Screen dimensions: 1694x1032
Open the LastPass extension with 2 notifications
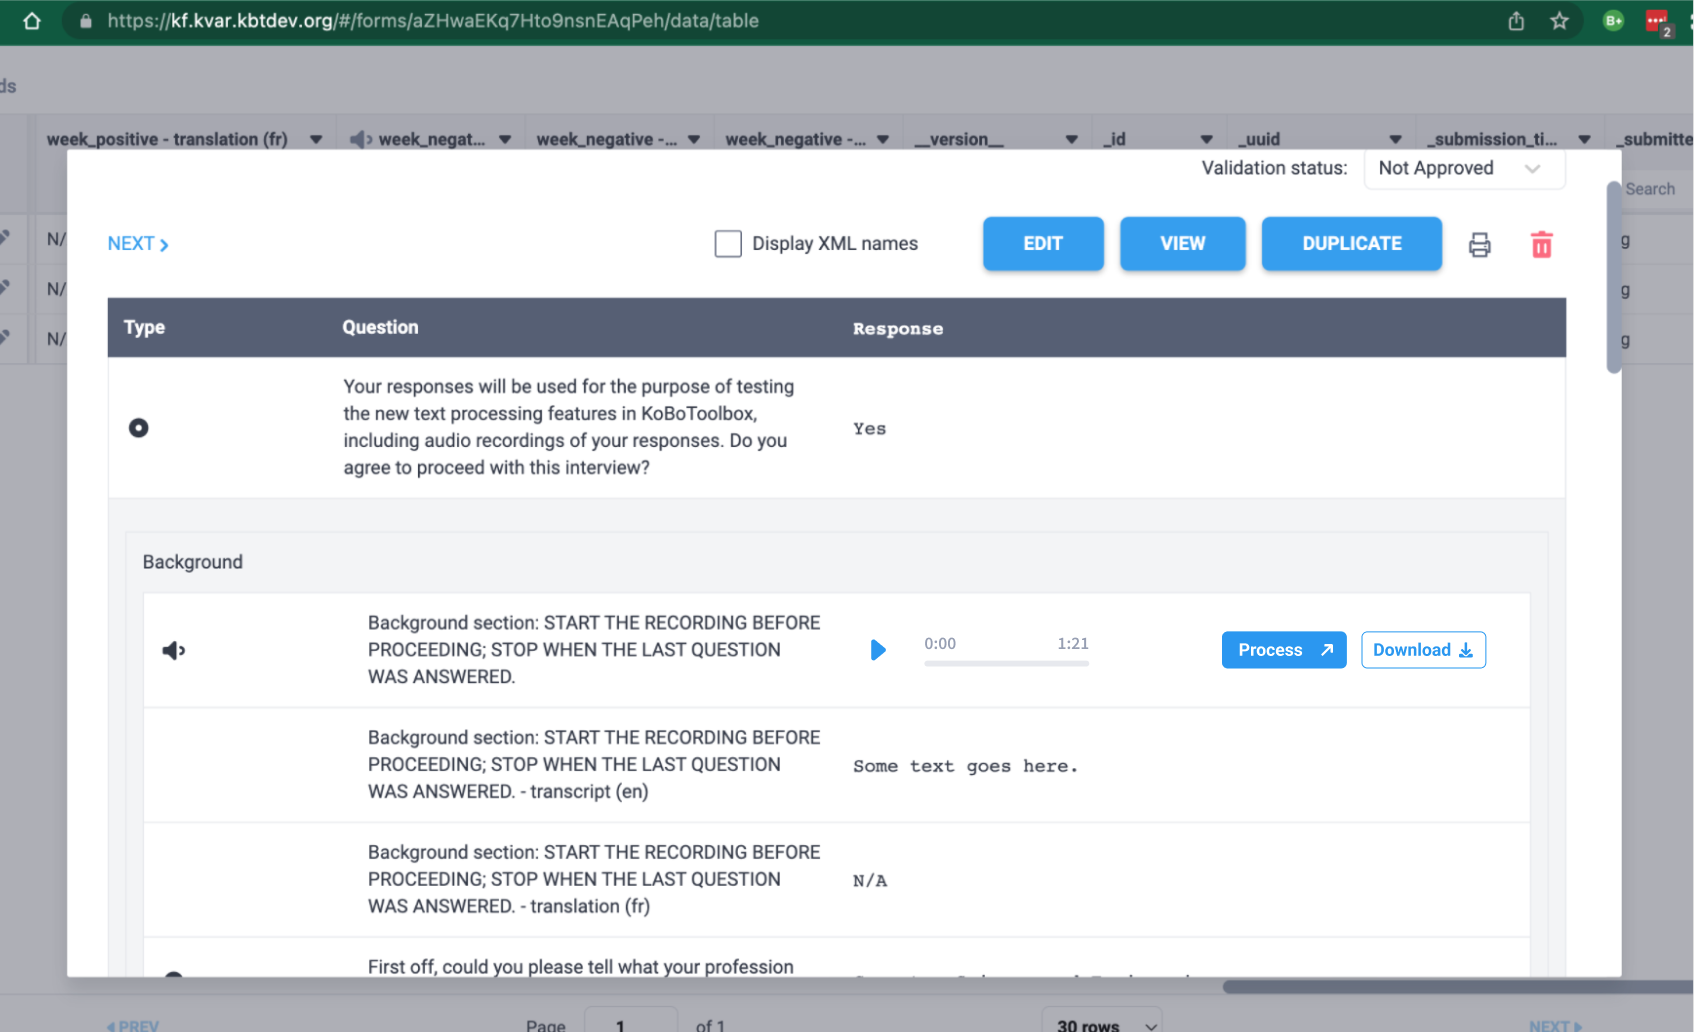(1656, 20)
